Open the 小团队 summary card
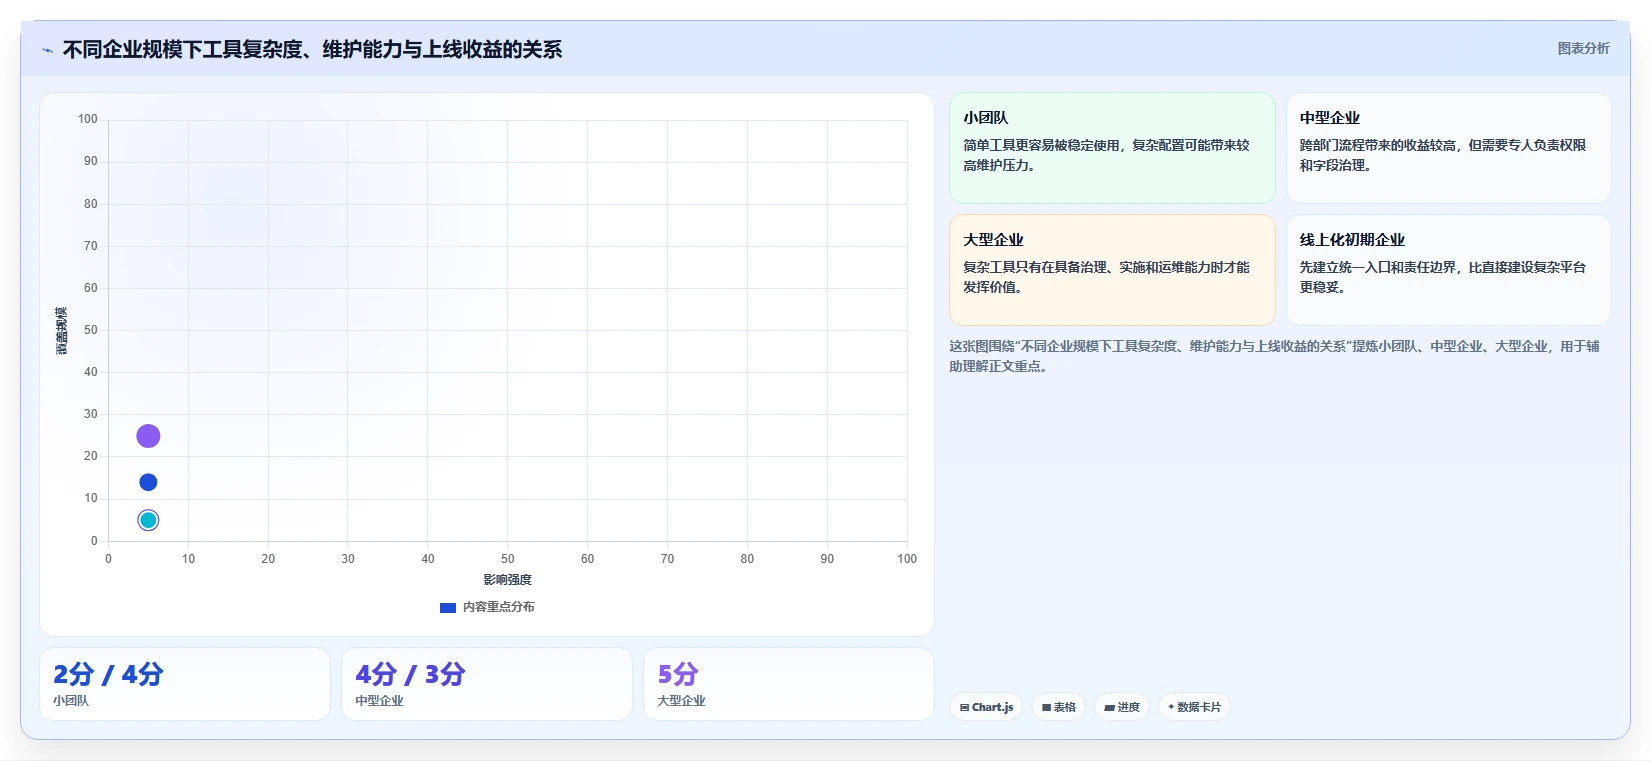1651x761 pixels. click(x=1112, y=148)
